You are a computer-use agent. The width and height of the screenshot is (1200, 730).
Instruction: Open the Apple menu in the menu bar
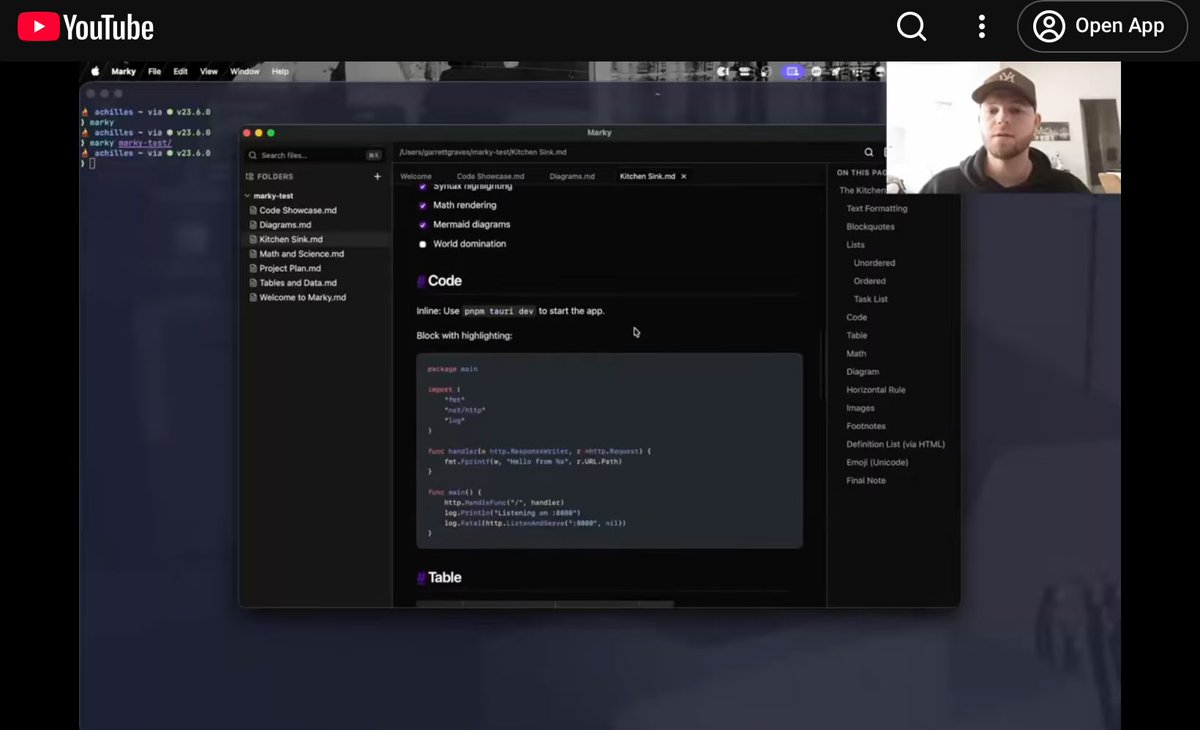pos(96,71)
